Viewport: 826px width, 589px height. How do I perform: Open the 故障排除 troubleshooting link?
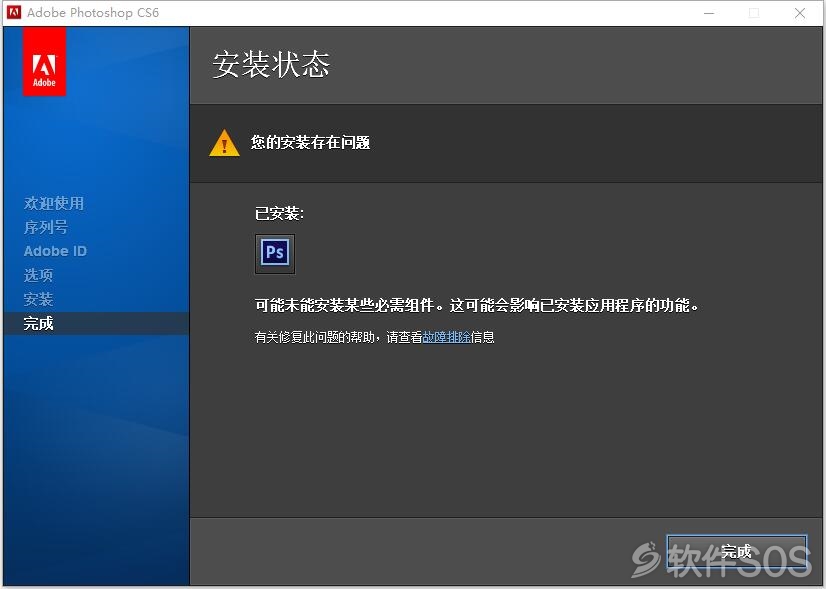point(446,337)
